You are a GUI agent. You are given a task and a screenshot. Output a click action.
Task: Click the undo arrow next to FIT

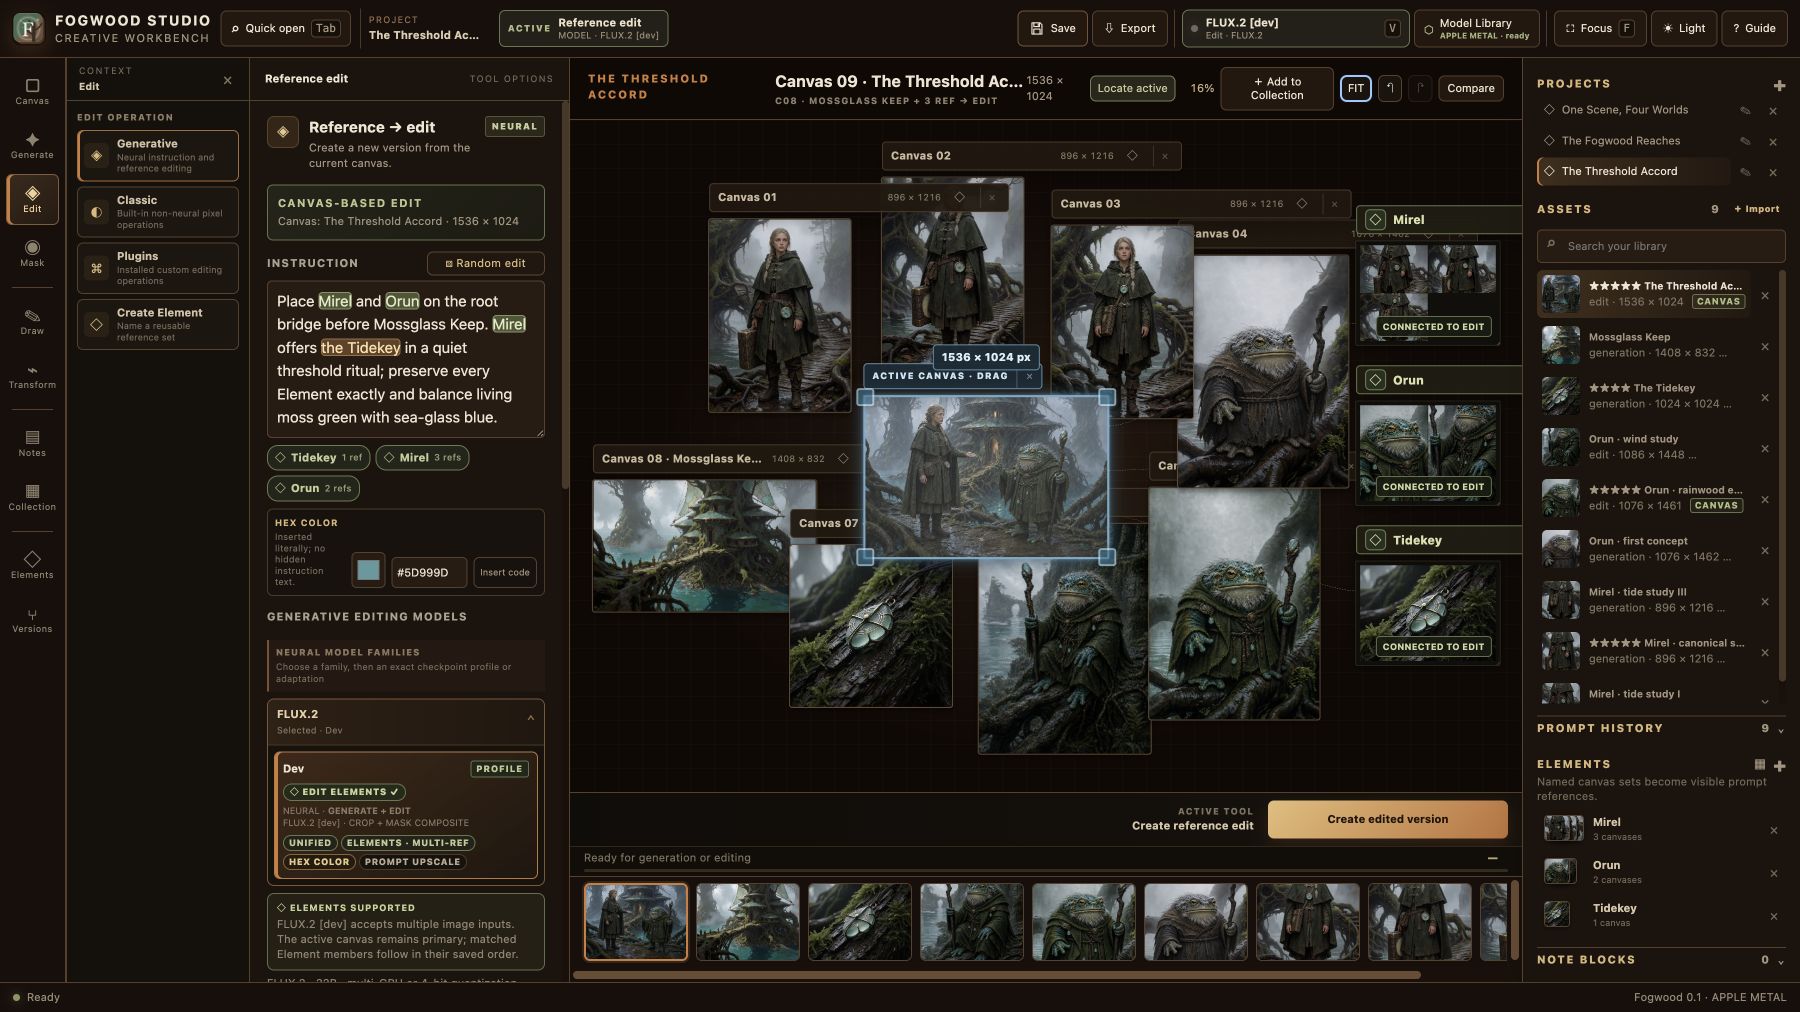tap(1390, 88)
